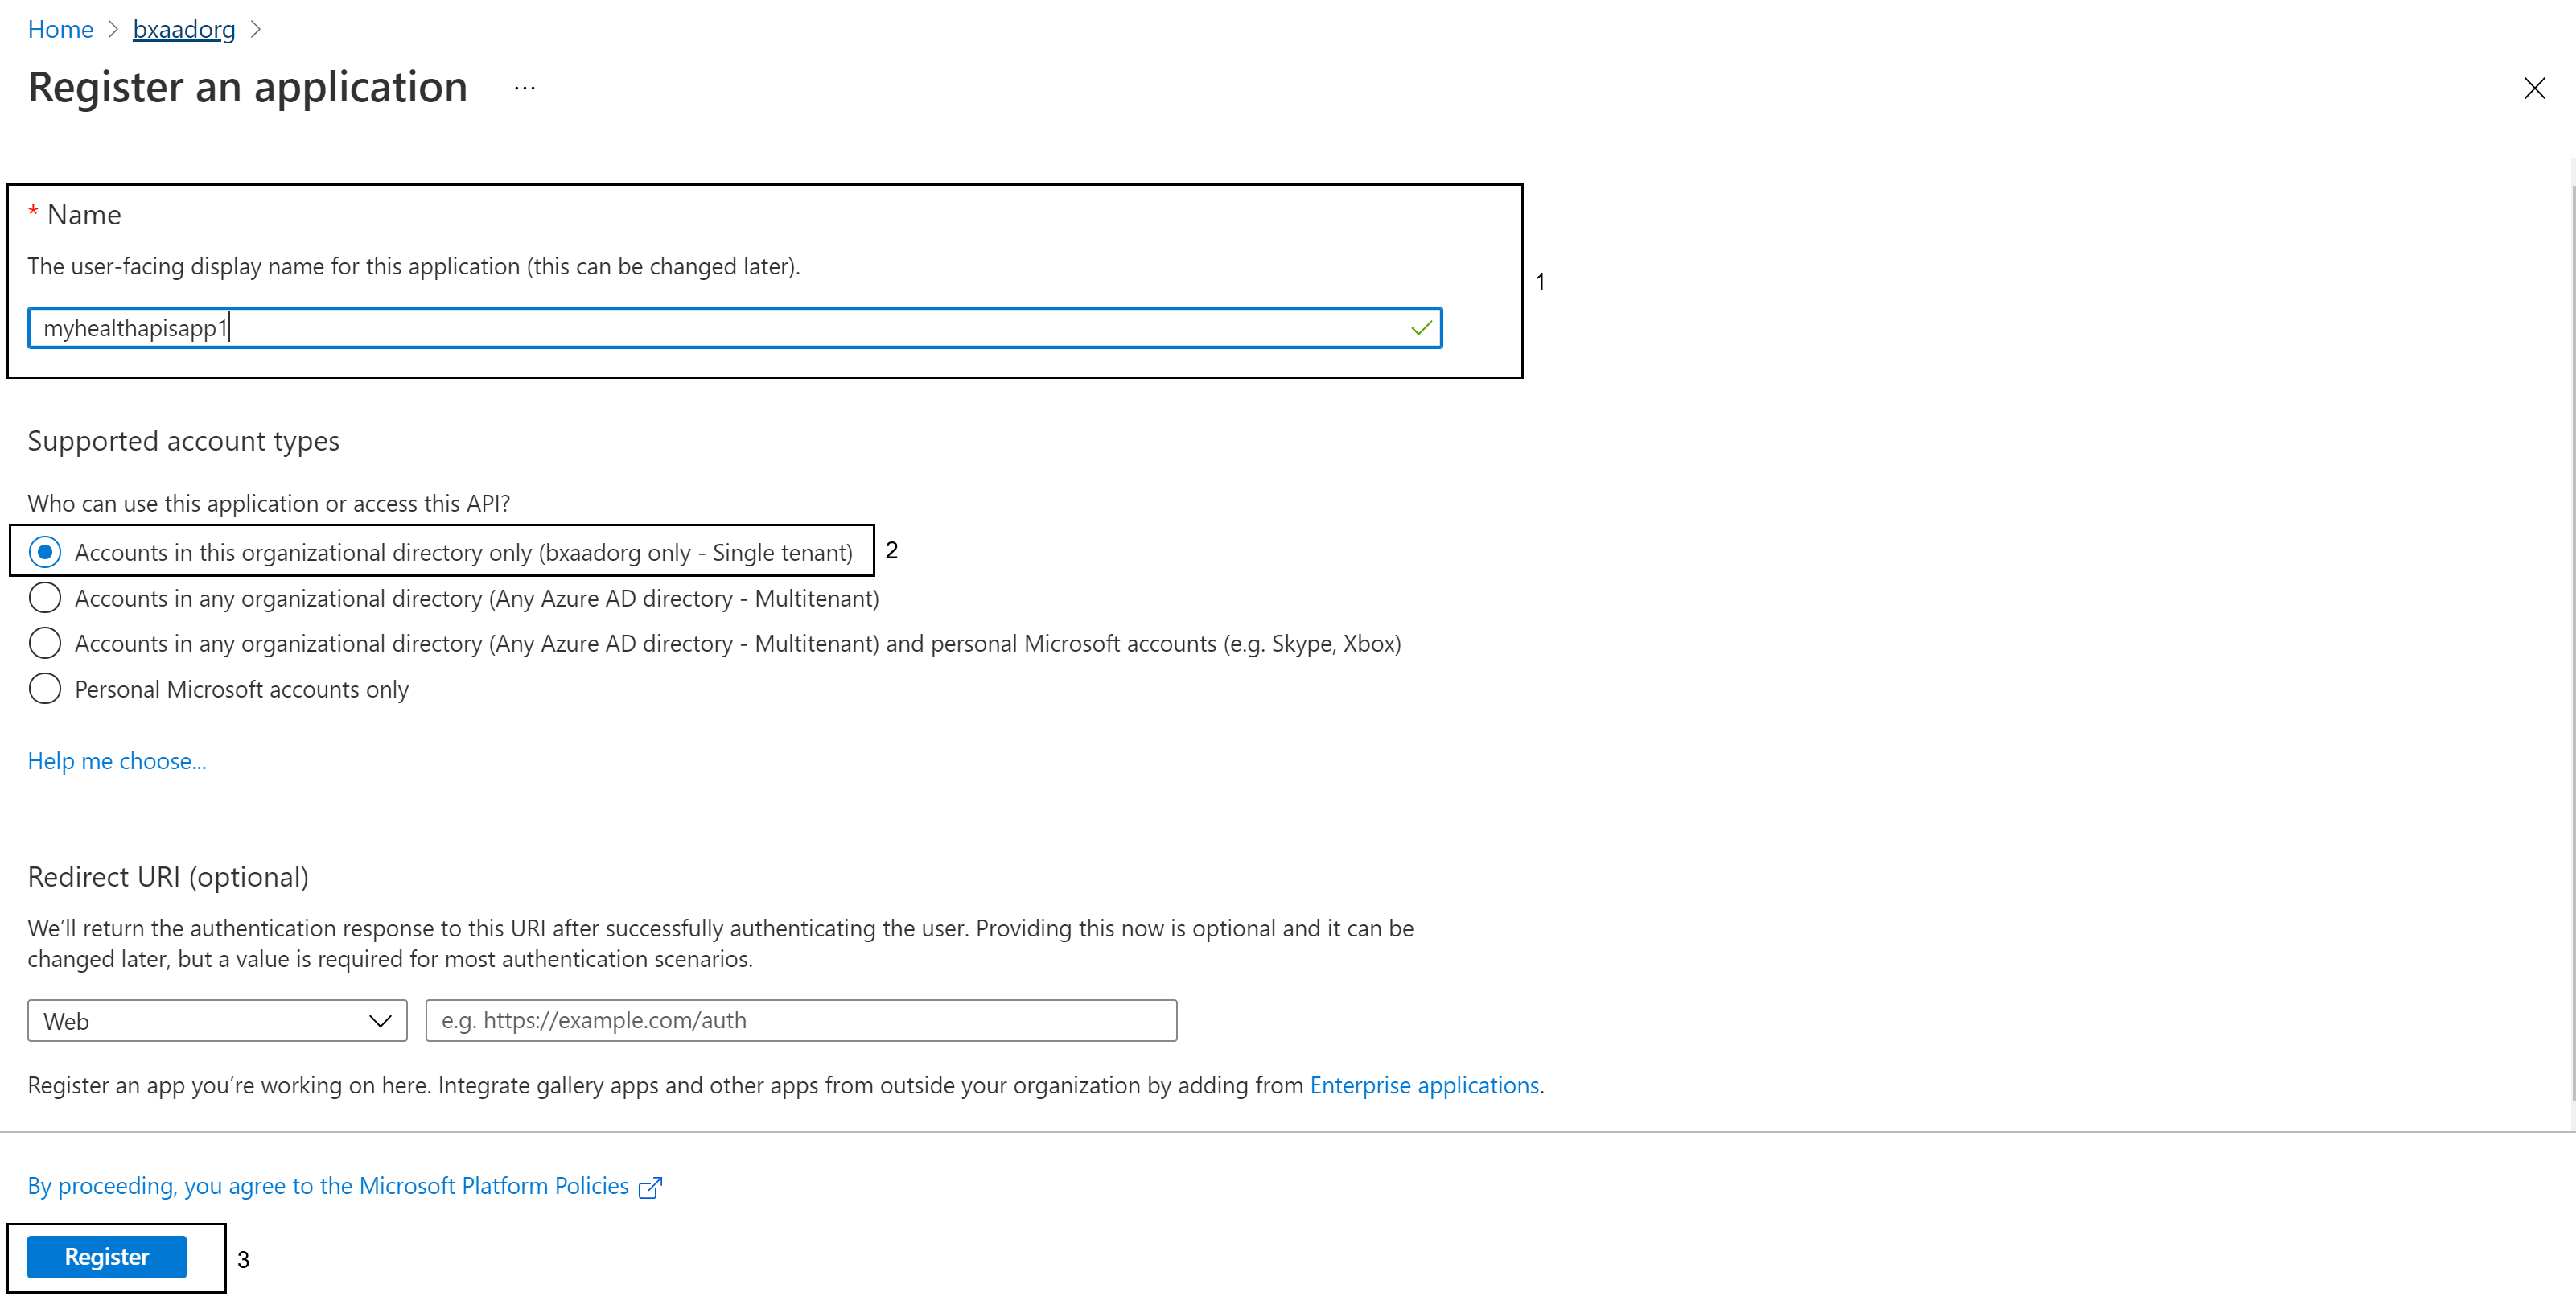Click the Register button
The height and width of the screenshot is (1309, 2576).
[107, 1257]
